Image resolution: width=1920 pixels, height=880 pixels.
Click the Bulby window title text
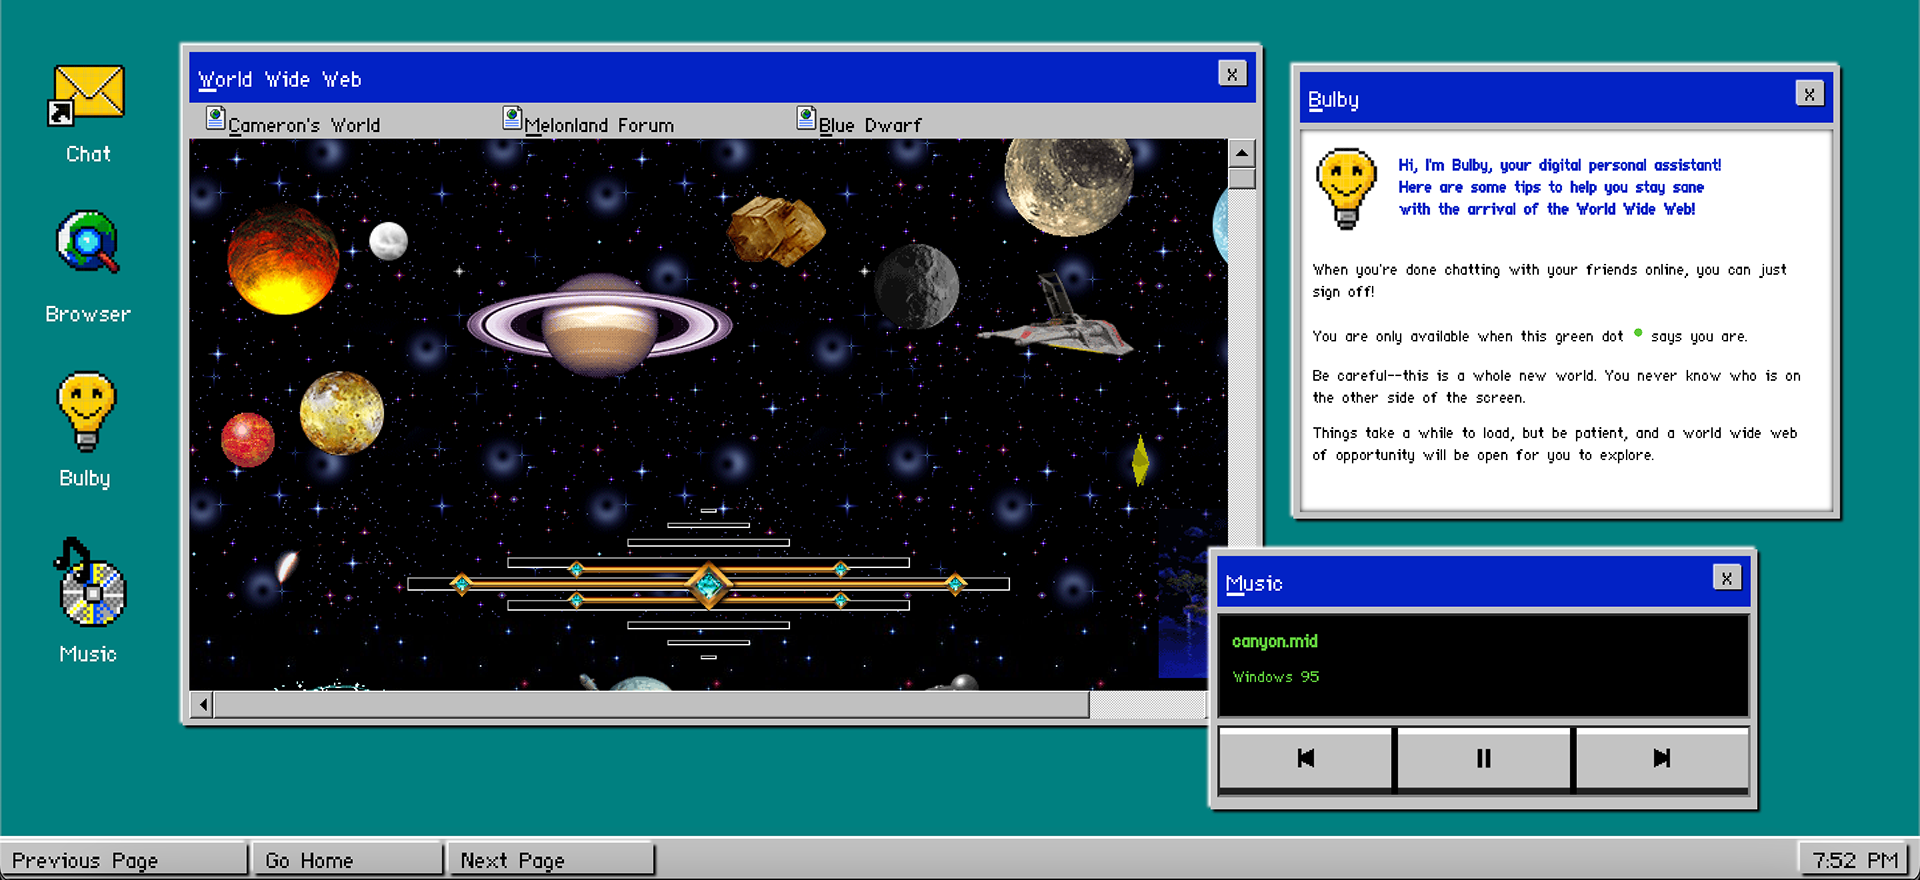click(x=1333, y=99)
